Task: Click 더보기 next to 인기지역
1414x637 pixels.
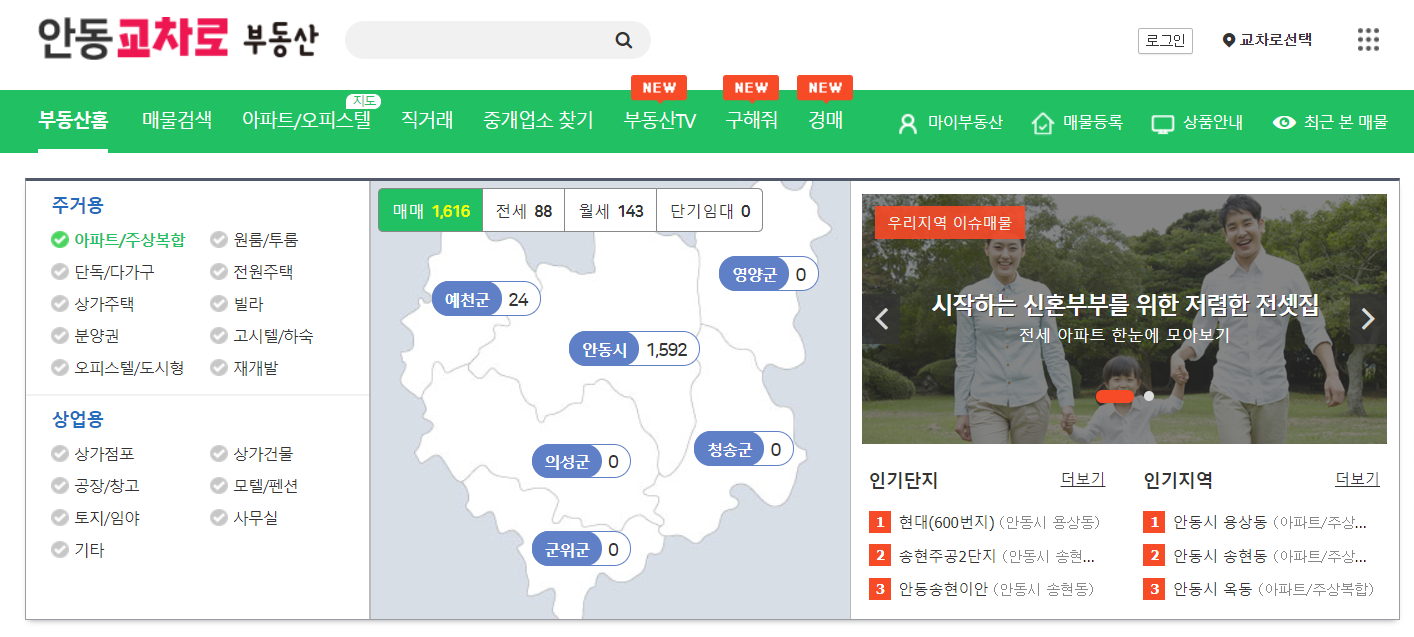Action: [x=1357, y=479]
